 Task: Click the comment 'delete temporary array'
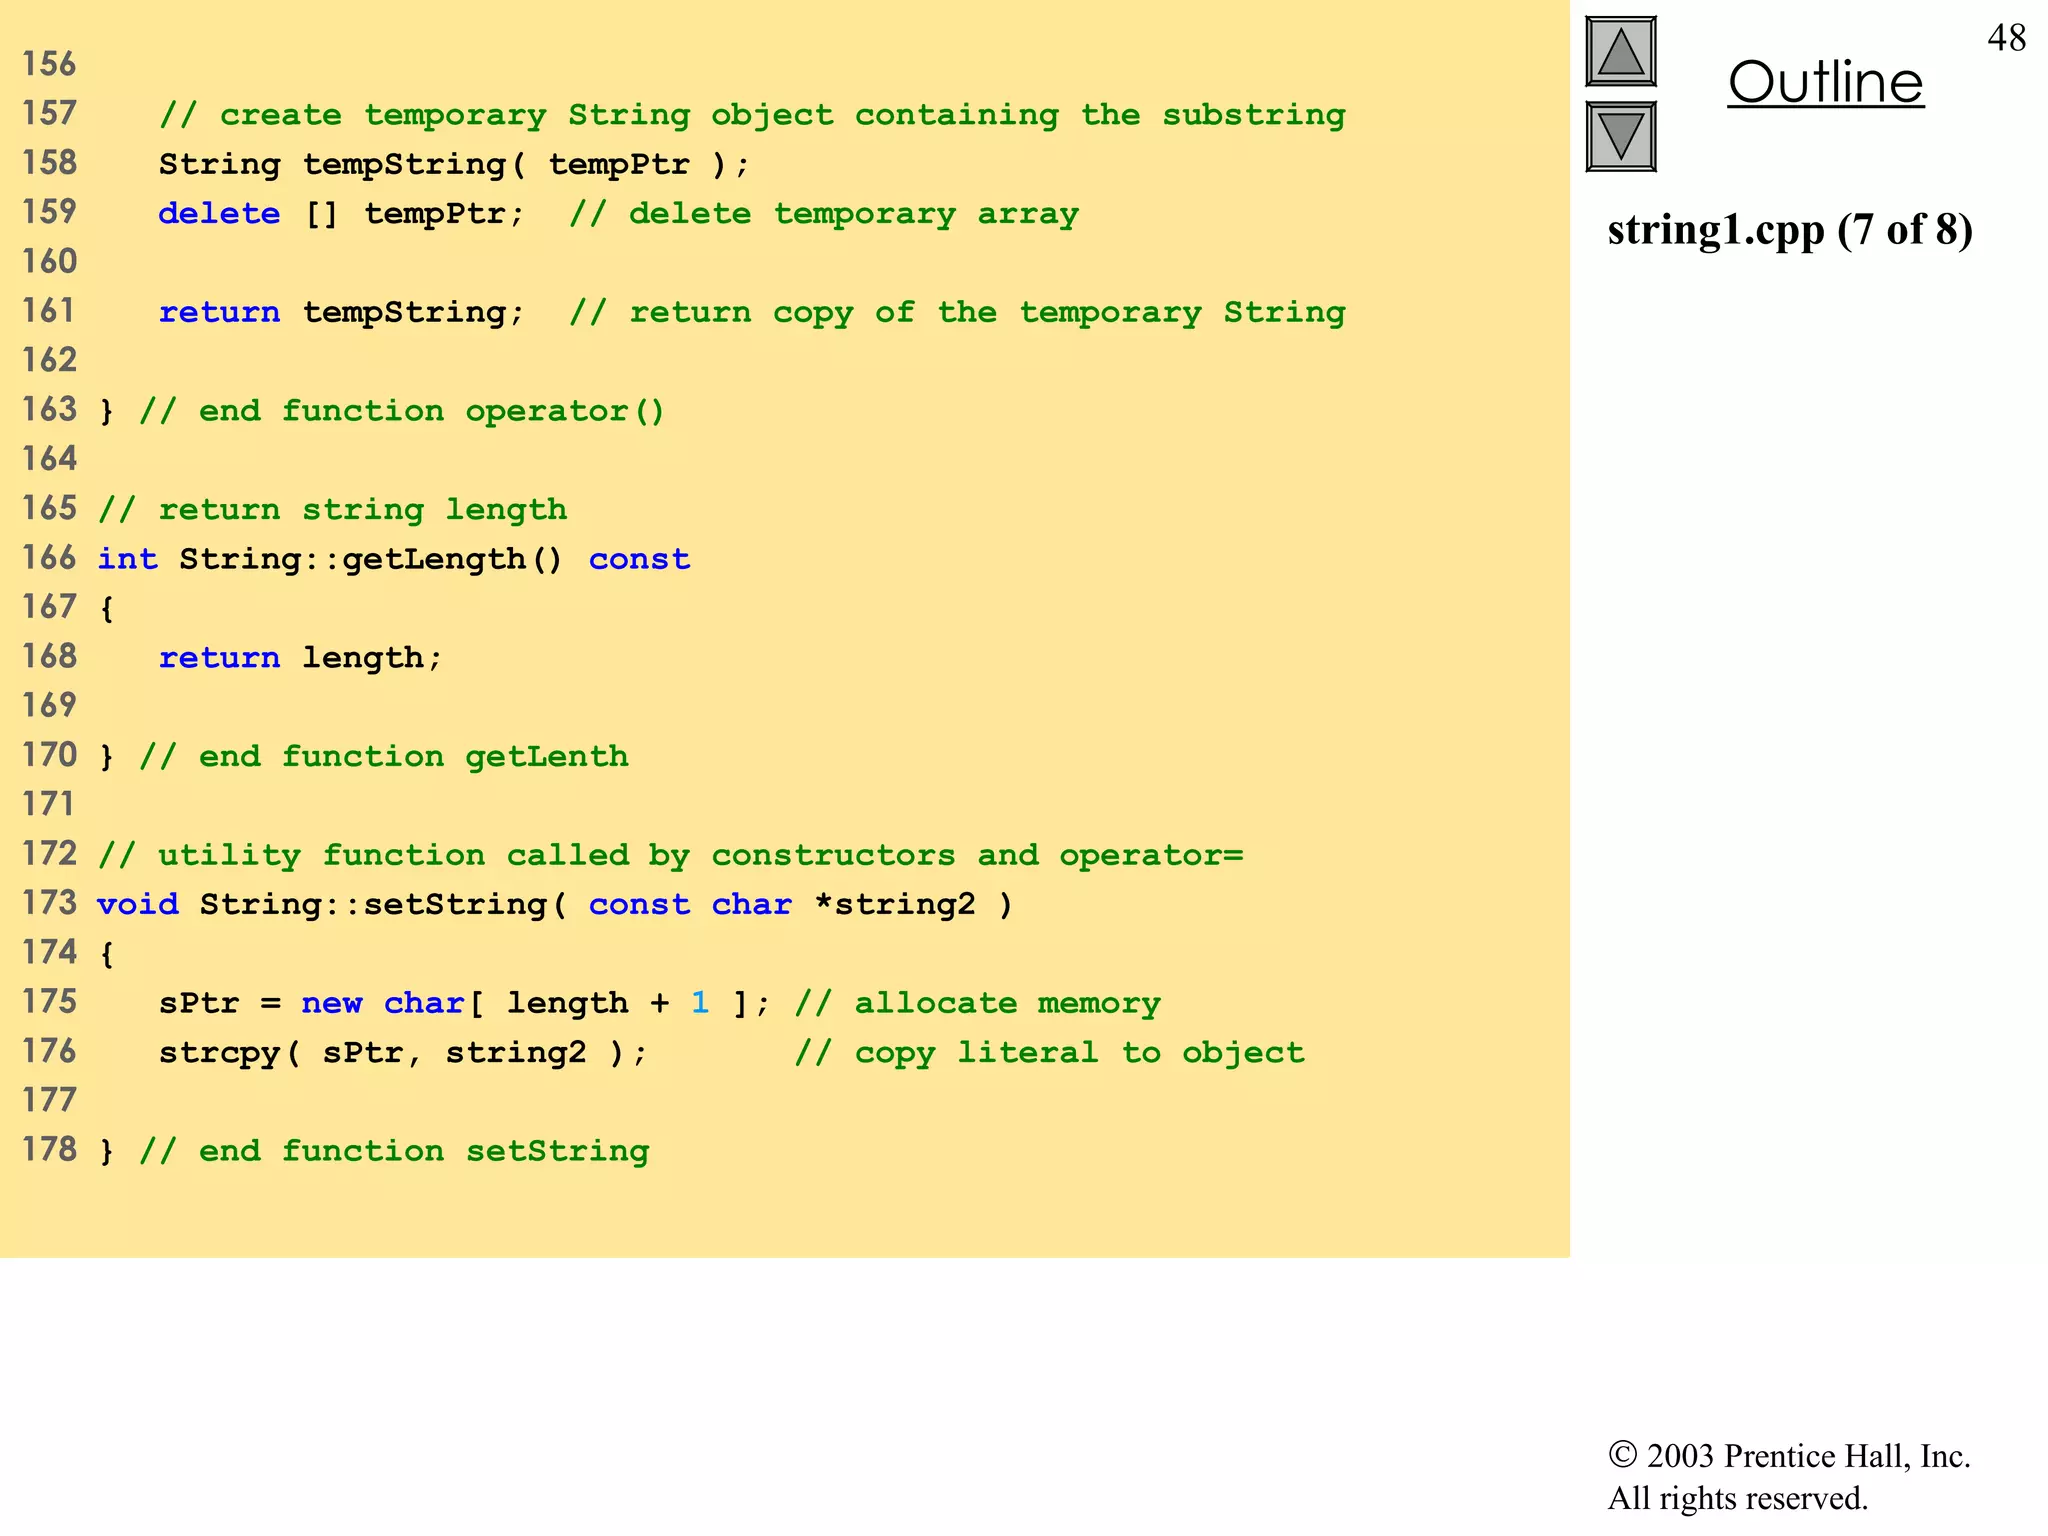point(824,215)
